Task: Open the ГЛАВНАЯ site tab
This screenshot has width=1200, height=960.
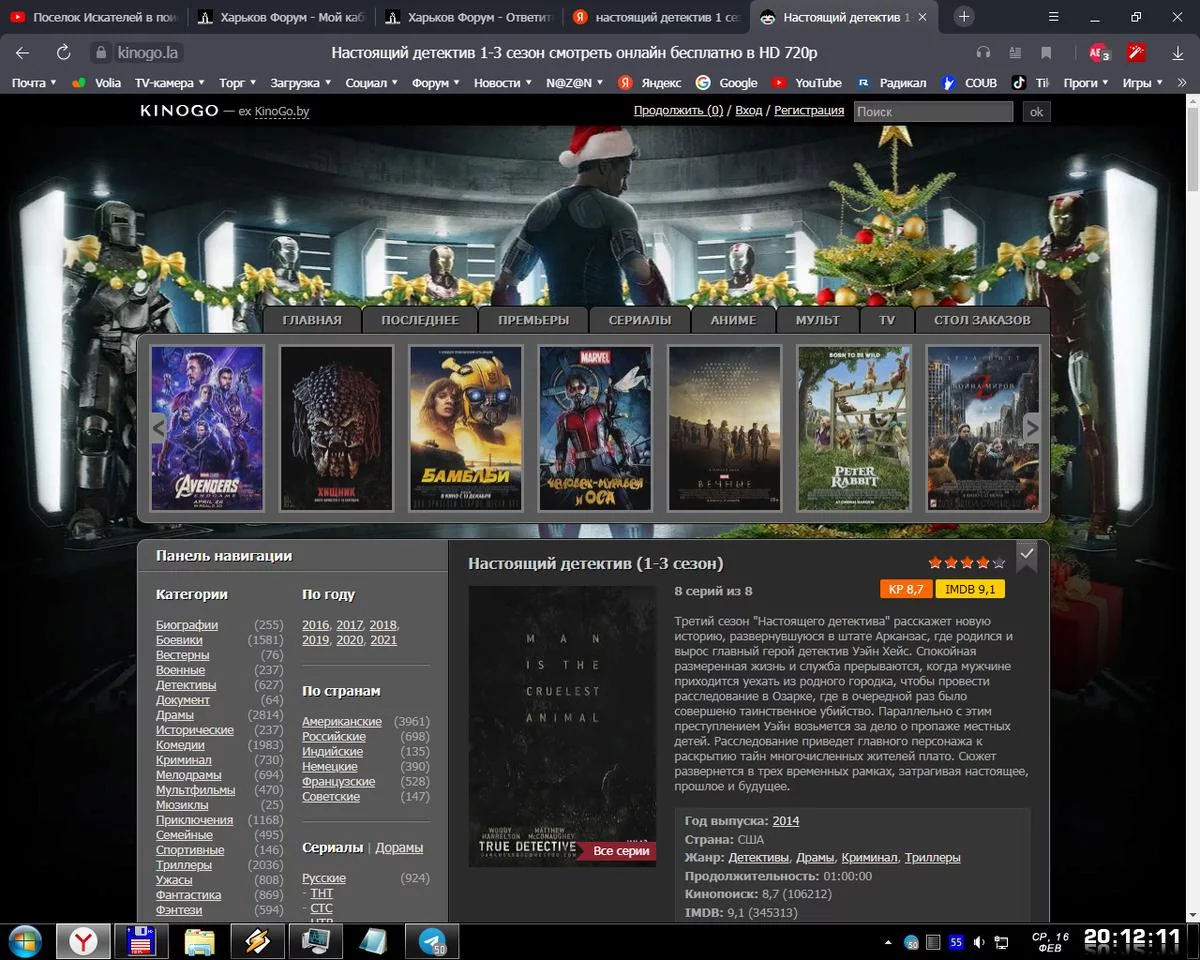Action: tap(312, 320)
